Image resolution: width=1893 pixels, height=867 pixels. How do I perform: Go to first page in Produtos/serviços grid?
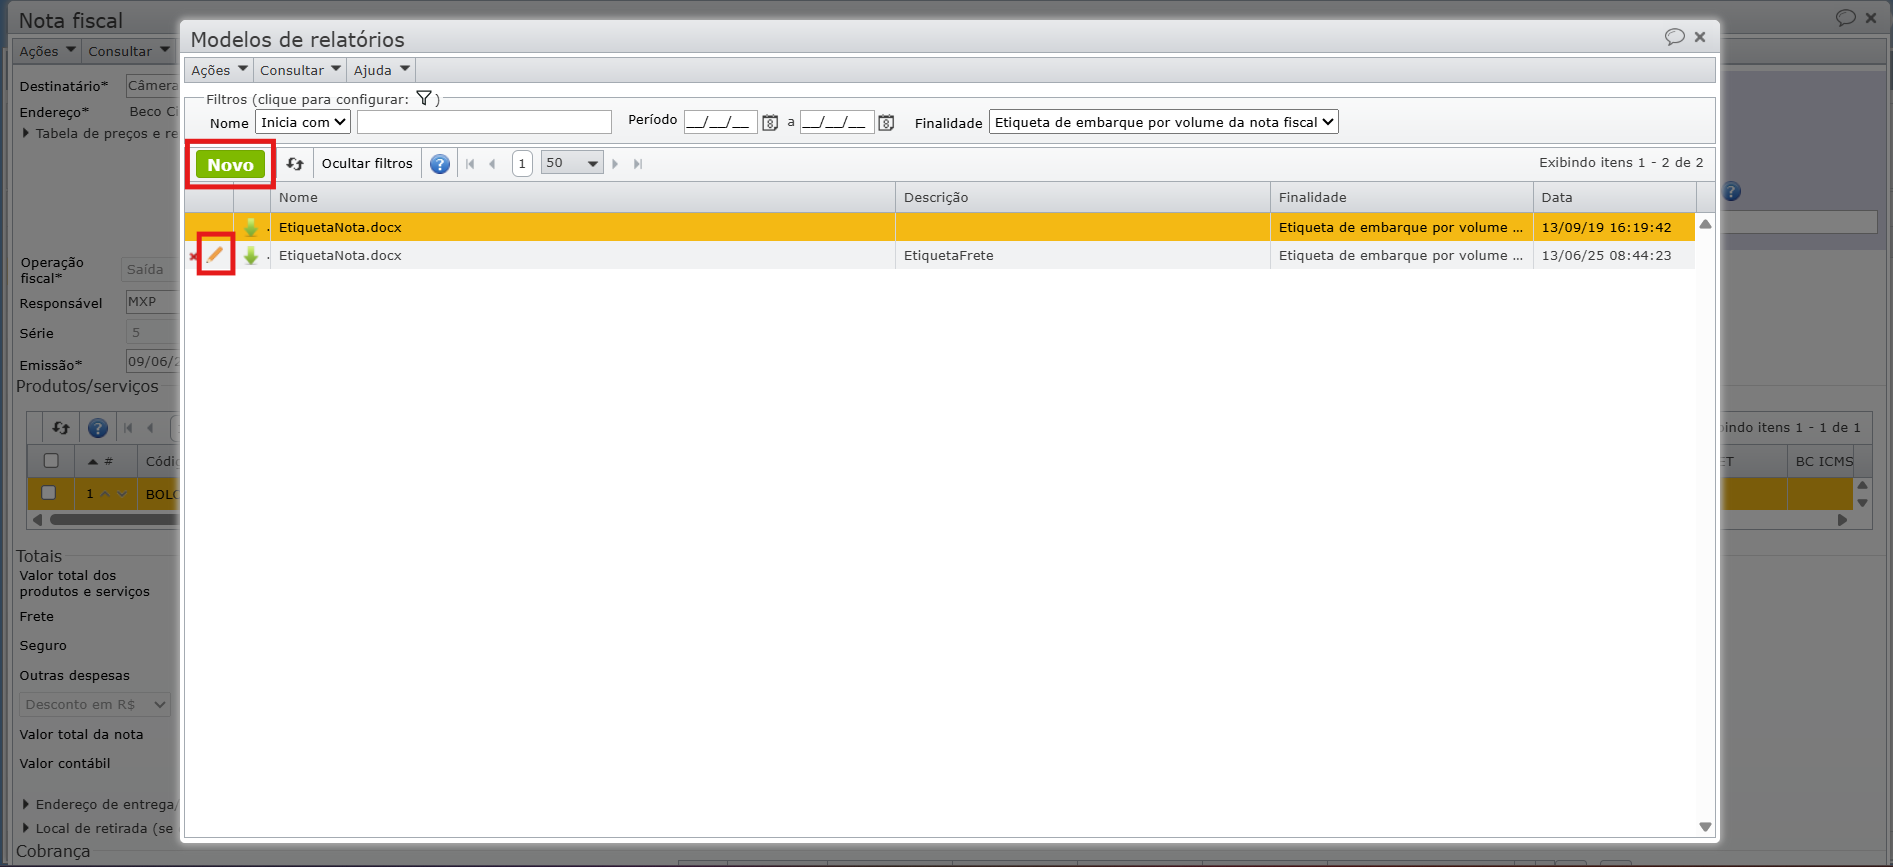tap(128, 428)
